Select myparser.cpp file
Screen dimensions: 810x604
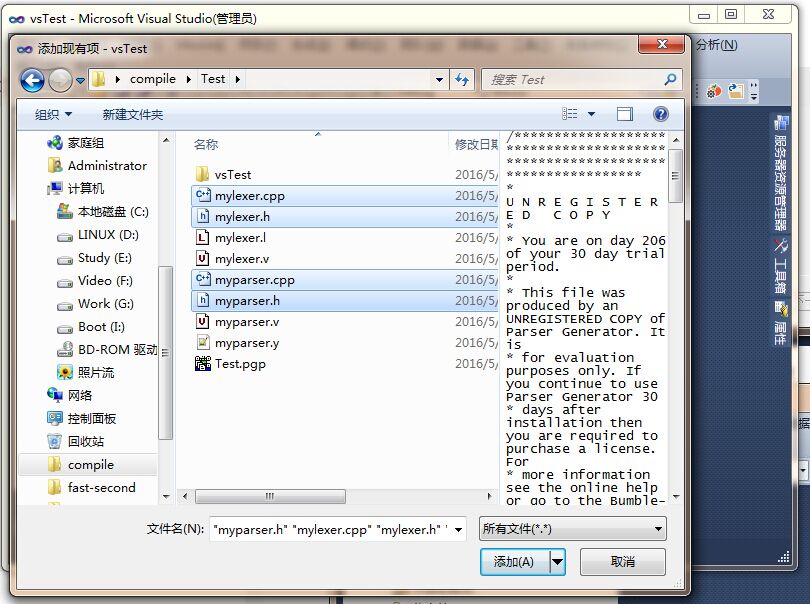(x=345, y=280)
